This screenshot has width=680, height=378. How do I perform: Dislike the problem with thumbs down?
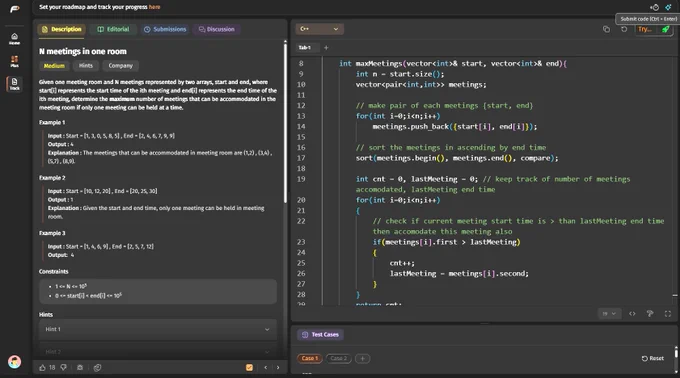[64, 368]
